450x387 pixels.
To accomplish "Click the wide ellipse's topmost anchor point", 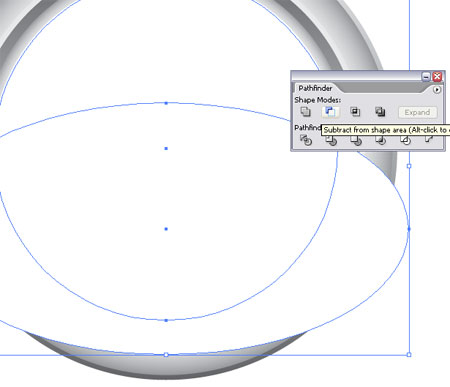I will tap(166, 103).
